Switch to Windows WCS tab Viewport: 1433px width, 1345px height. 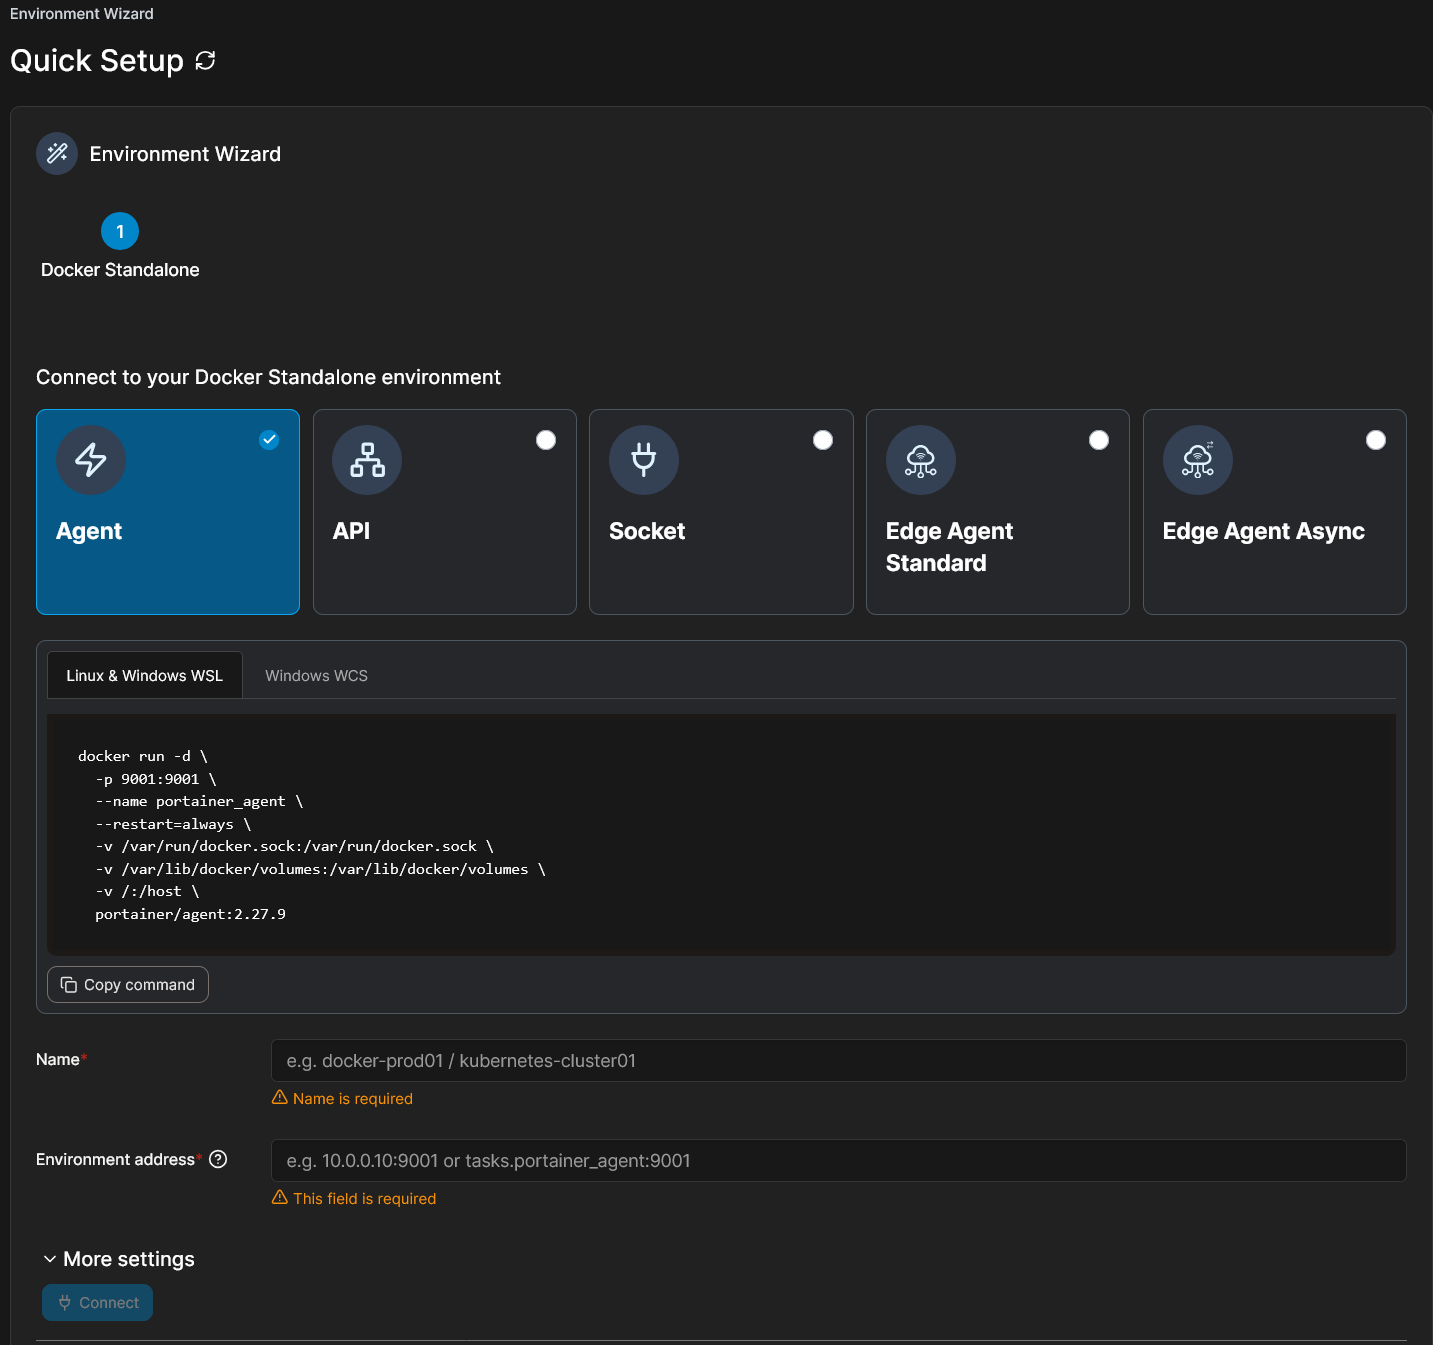316,676
